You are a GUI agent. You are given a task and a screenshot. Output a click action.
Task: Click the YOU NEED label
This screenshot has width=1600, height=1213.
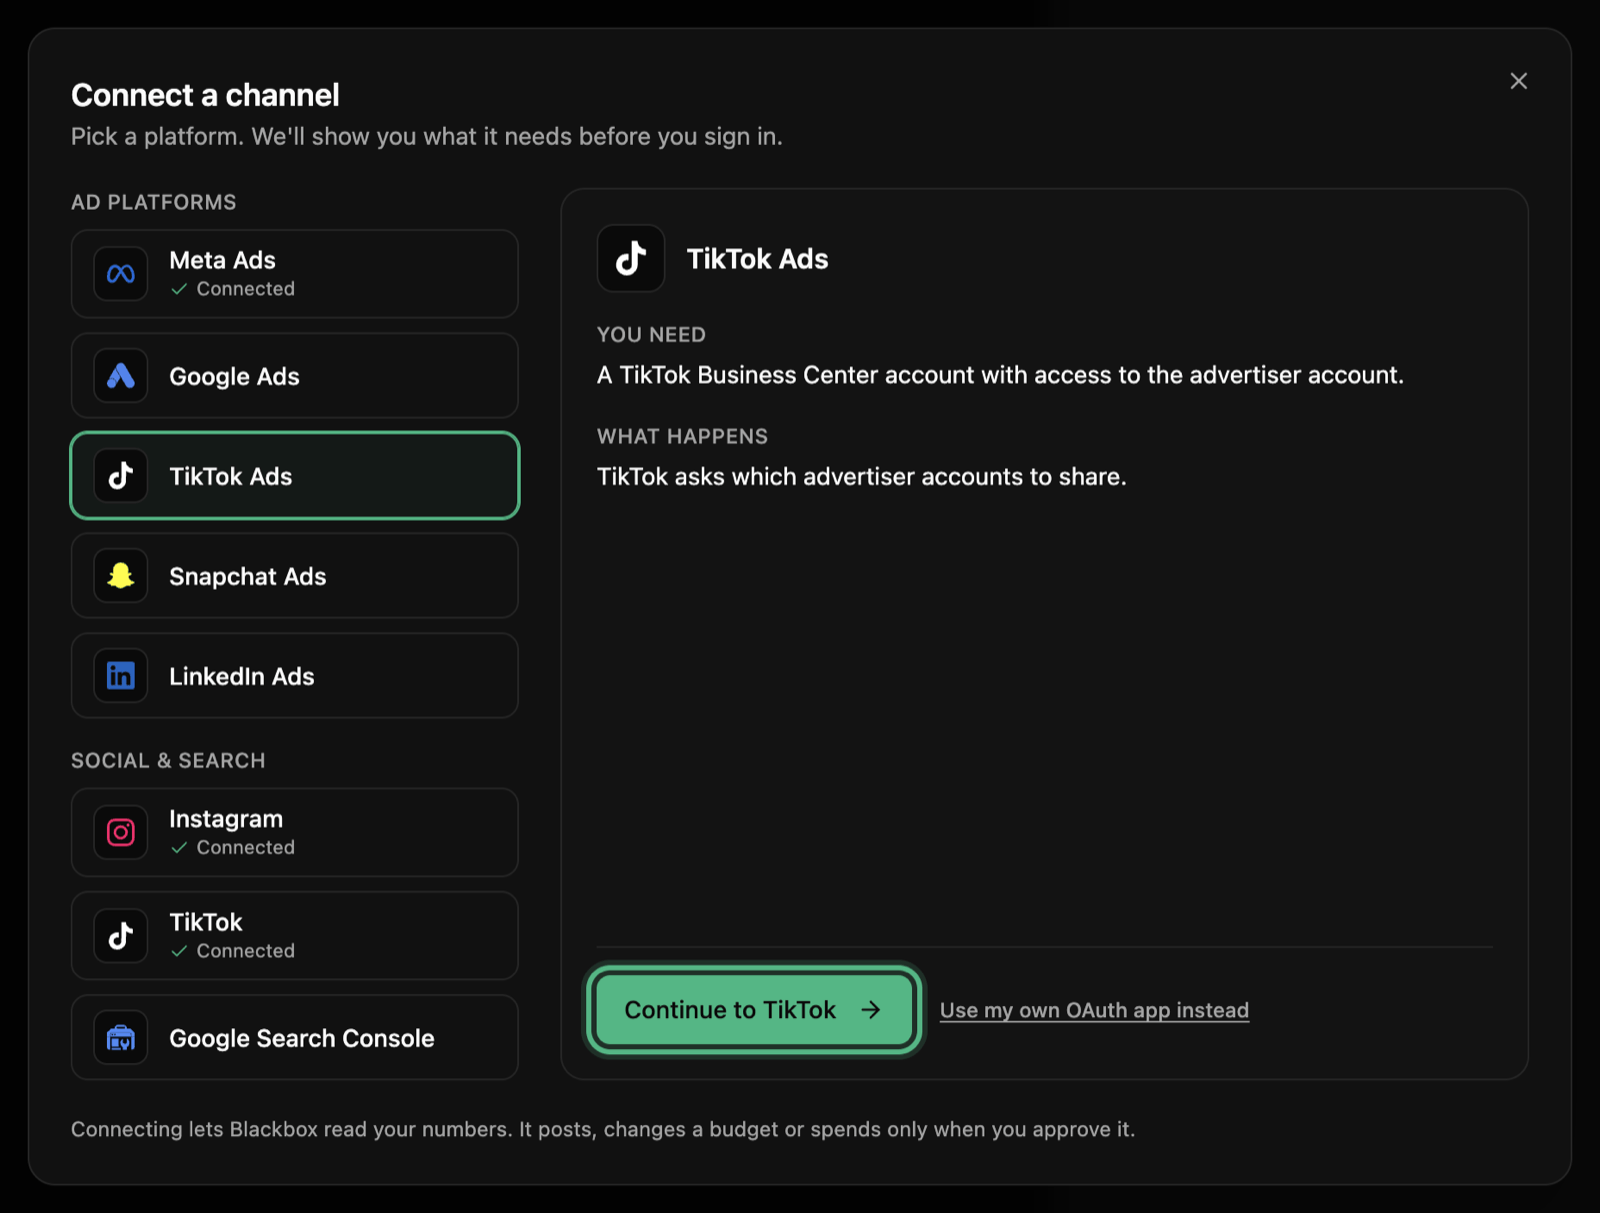(x=651, y=335)
